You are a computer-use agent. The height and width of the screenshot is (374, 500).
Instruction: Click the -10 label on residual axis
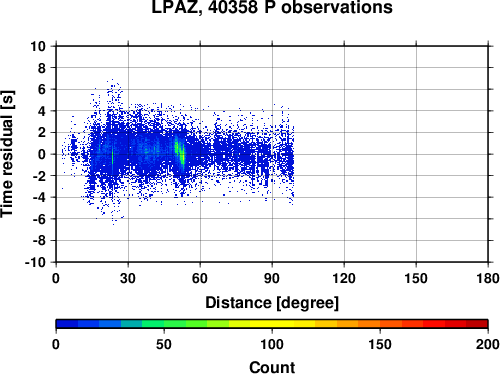pos(35,262)
